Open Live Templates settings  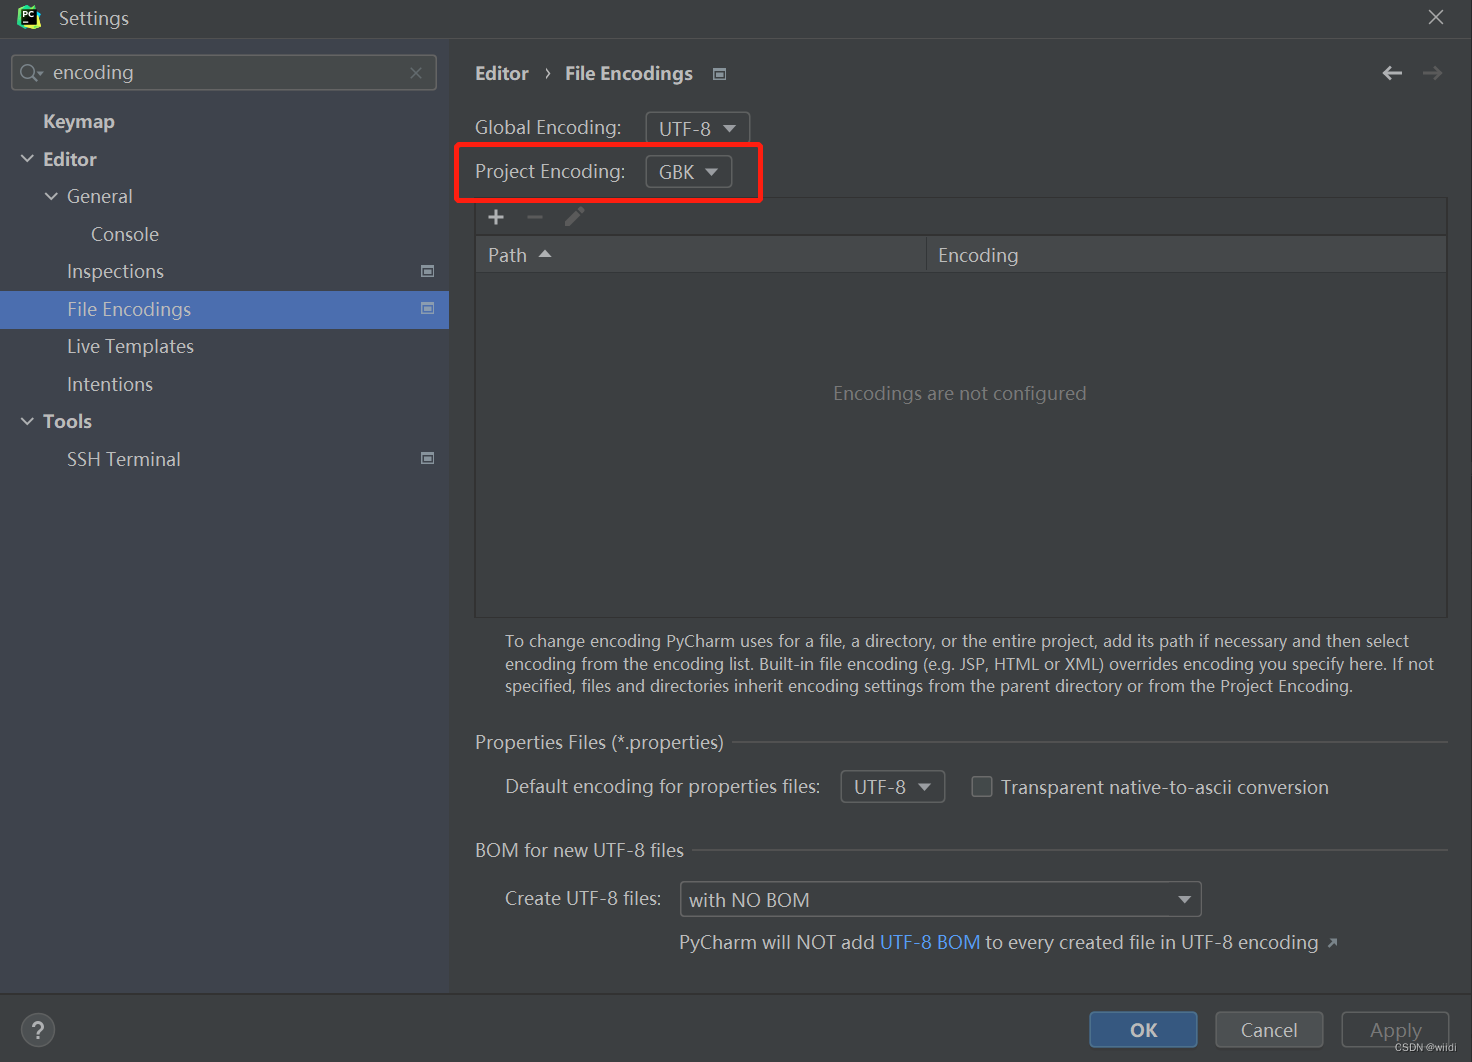(x=130, y=346)
